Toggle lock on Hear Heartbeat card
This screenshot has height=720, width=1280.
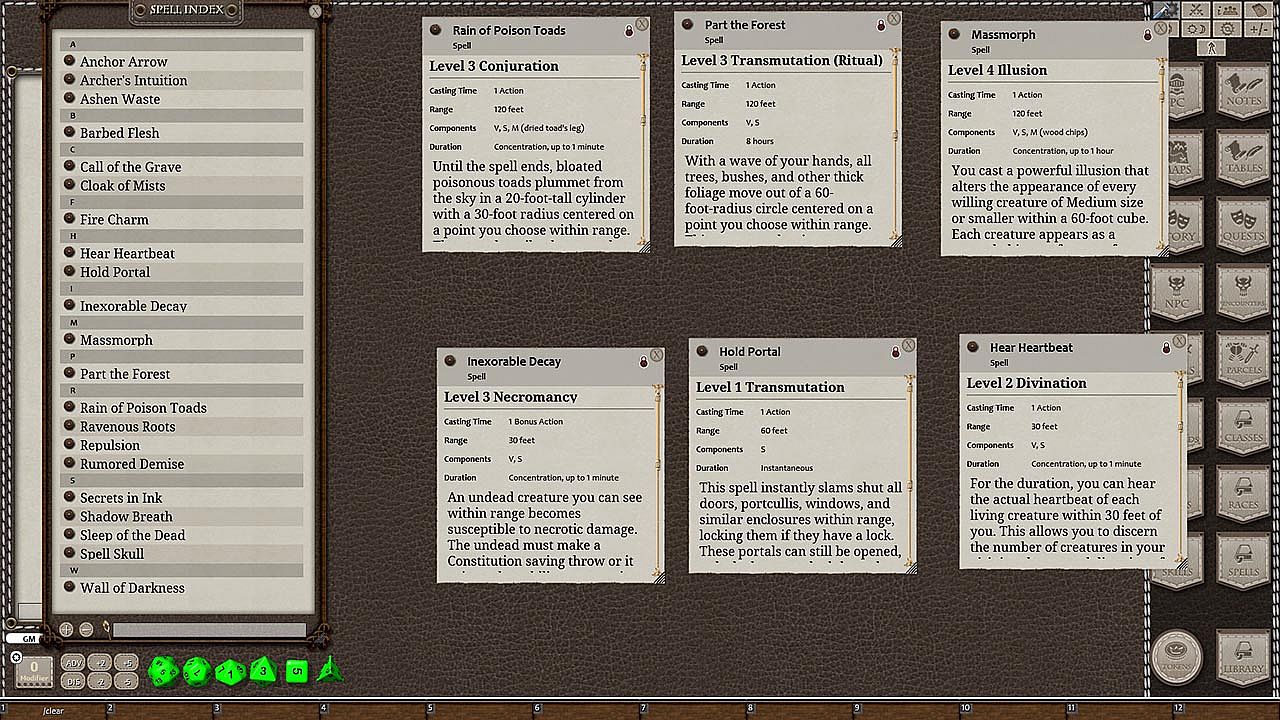[1166, 348]
